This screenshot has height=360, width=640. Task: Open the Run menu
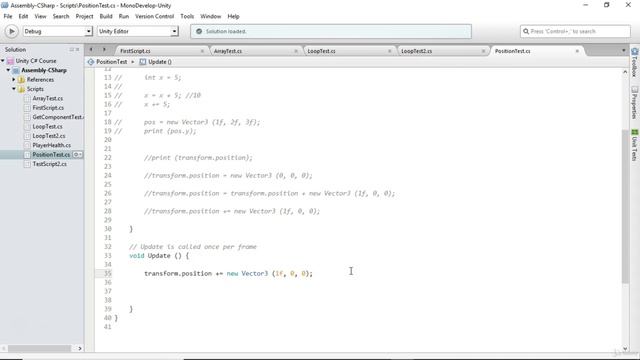click(x=124, y=16)
